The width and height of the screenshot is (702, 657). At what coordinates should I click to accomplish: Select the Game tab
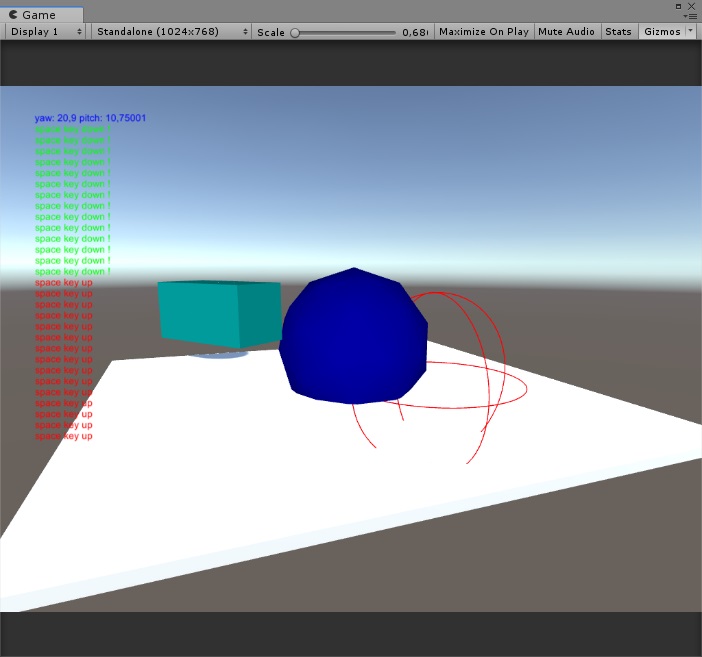pyautogui.click(x=41, y=15)
